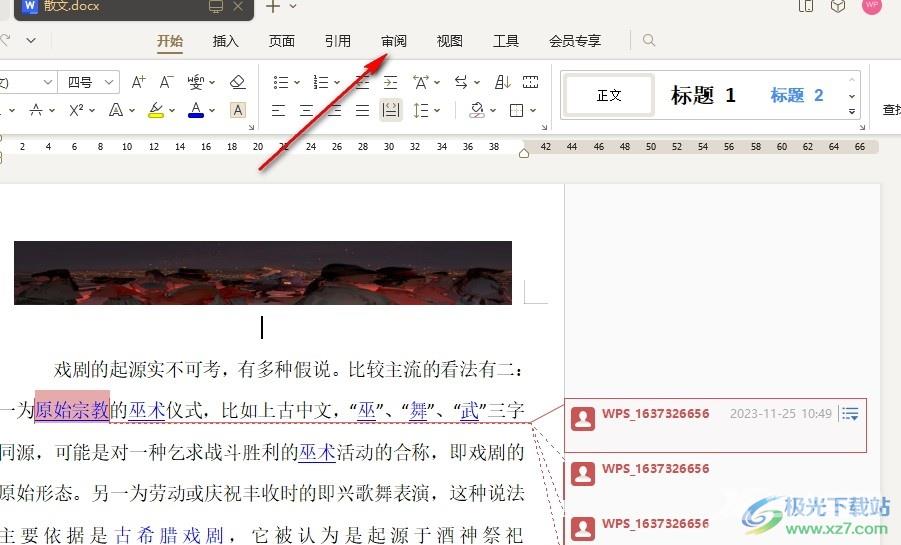
Task: Follow the 古希腊戏剧 hyperlink
Action: pyautogui.click(x=169, y=535)
